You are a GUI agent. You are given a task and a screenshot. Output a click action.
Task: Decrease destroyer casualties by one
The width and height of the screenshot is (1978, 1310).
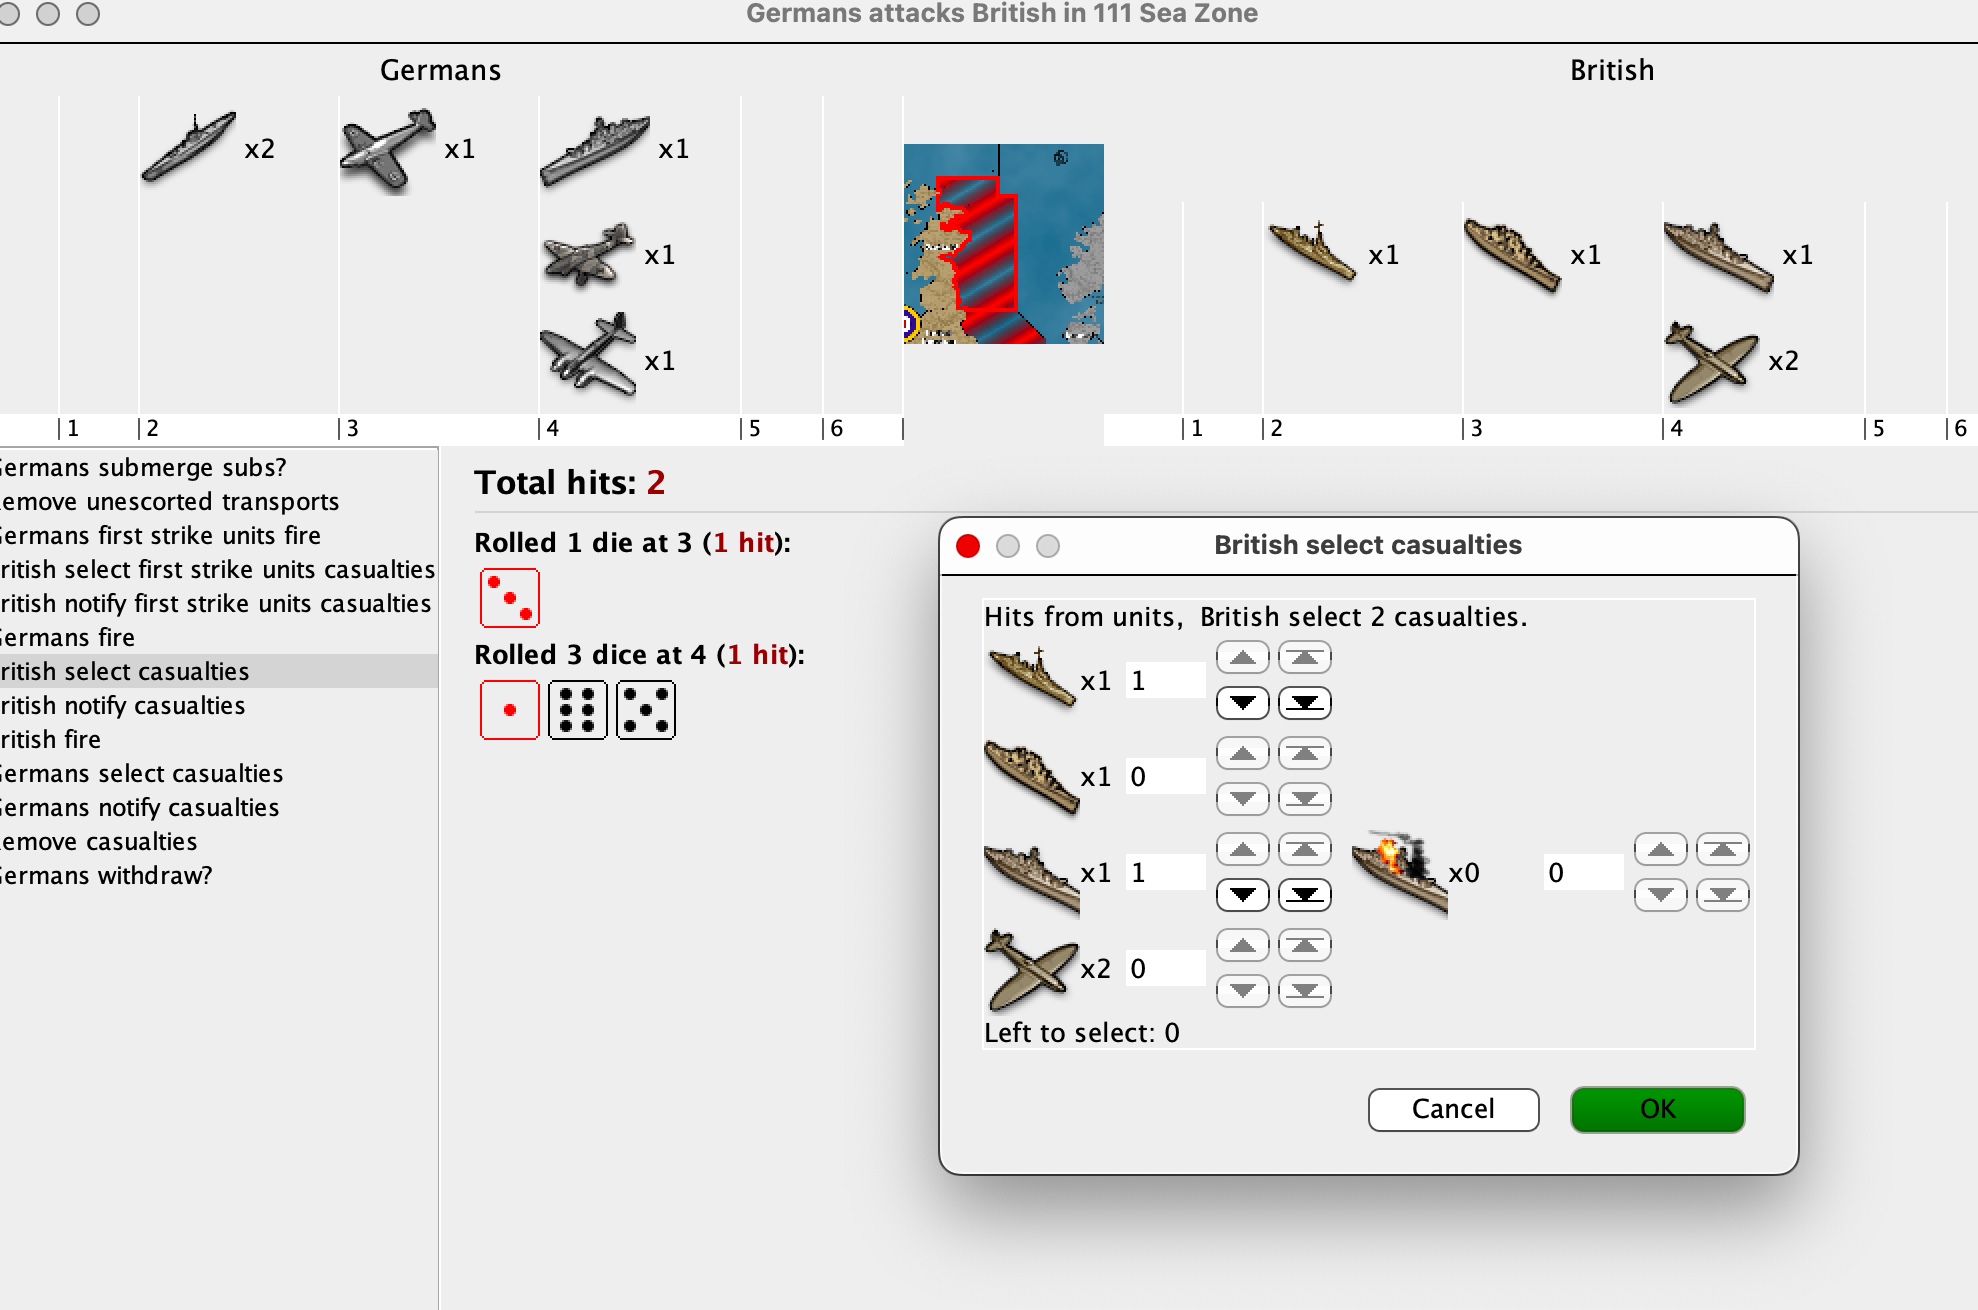1242,703
